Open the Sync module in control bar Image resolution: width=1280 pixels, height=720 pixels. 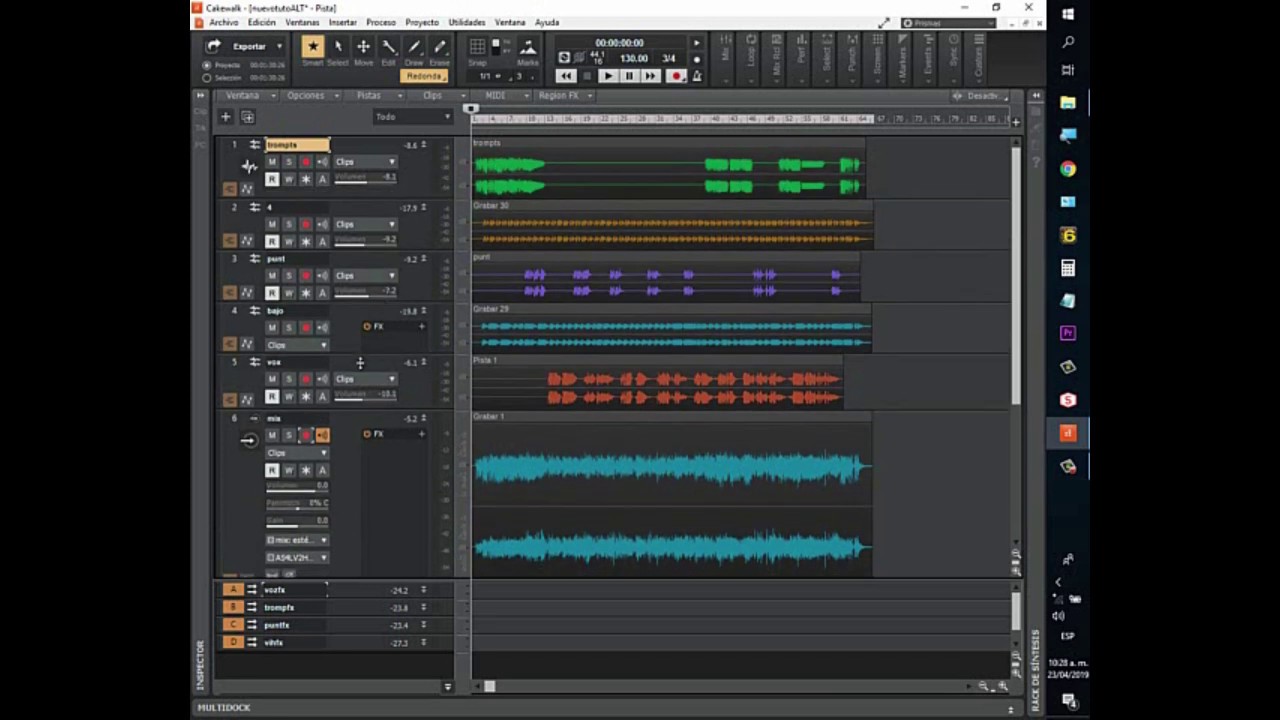(x=953, y=57)
